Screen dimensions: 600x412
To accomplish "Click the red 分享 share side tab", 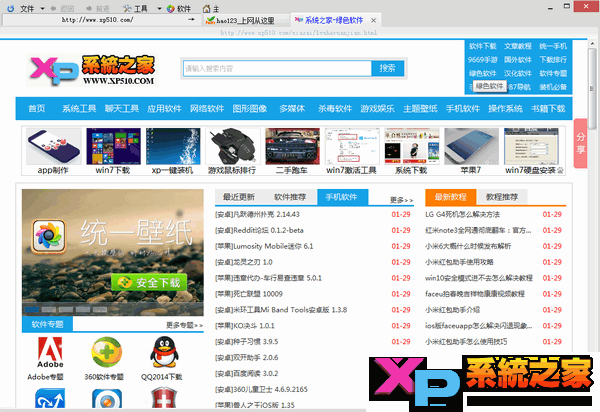I will [x=580, y=143].
